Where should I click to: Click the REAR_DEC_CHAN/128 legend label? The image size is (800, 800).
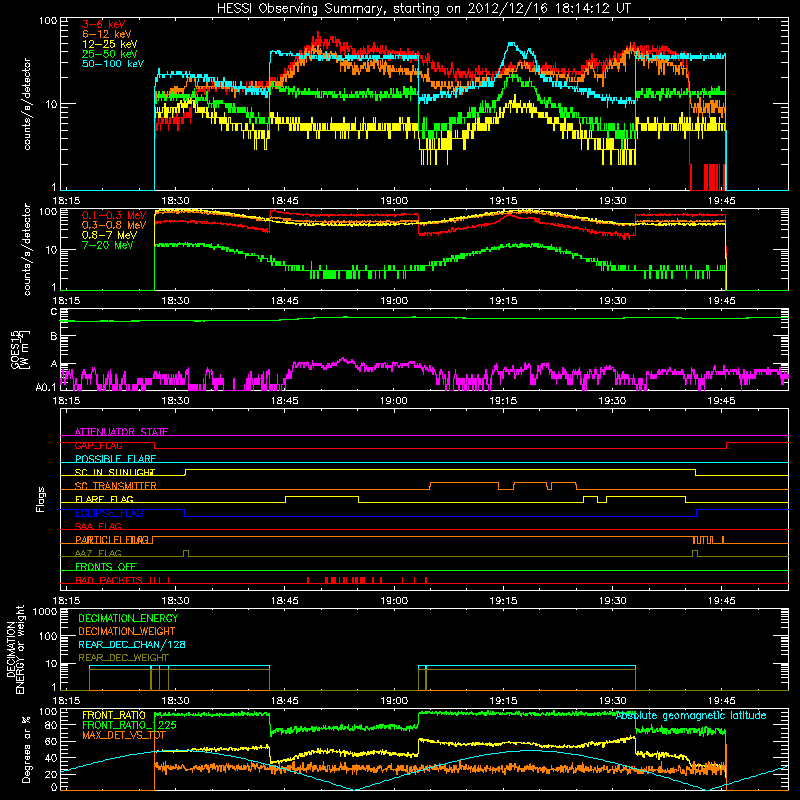pos(132,645)
